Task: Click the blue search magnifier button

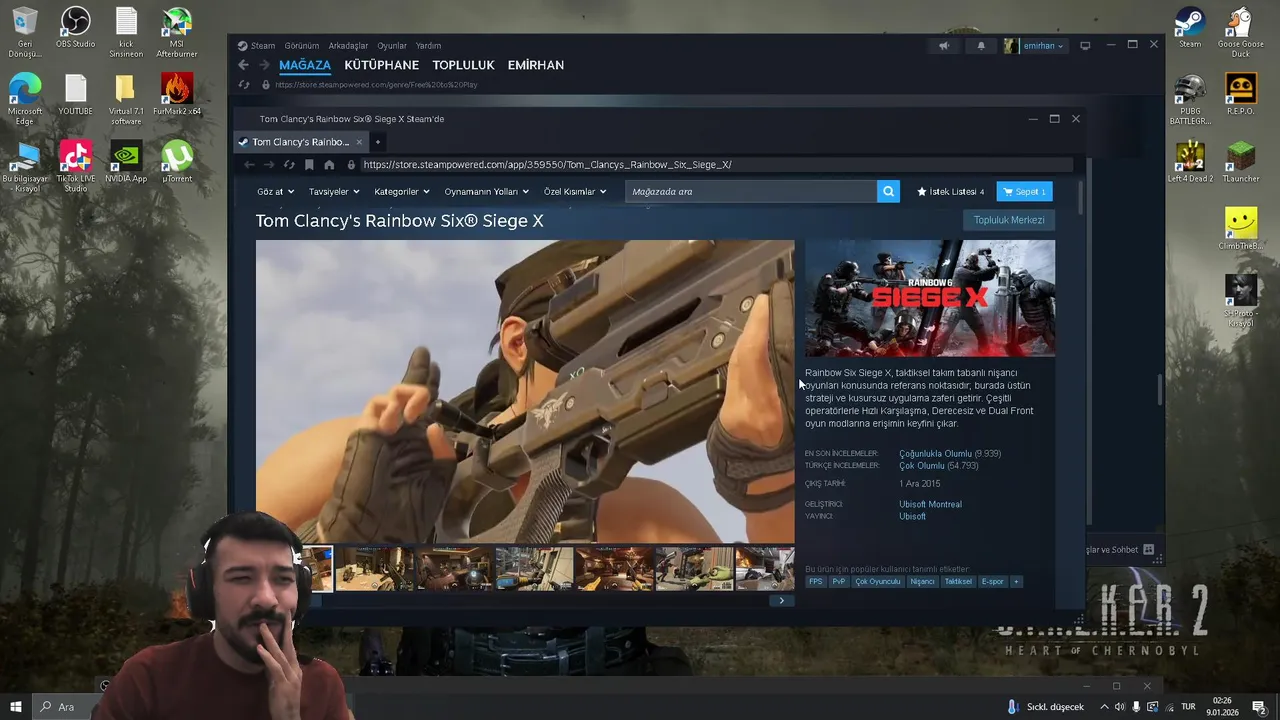Action: [x=888, y=191]
